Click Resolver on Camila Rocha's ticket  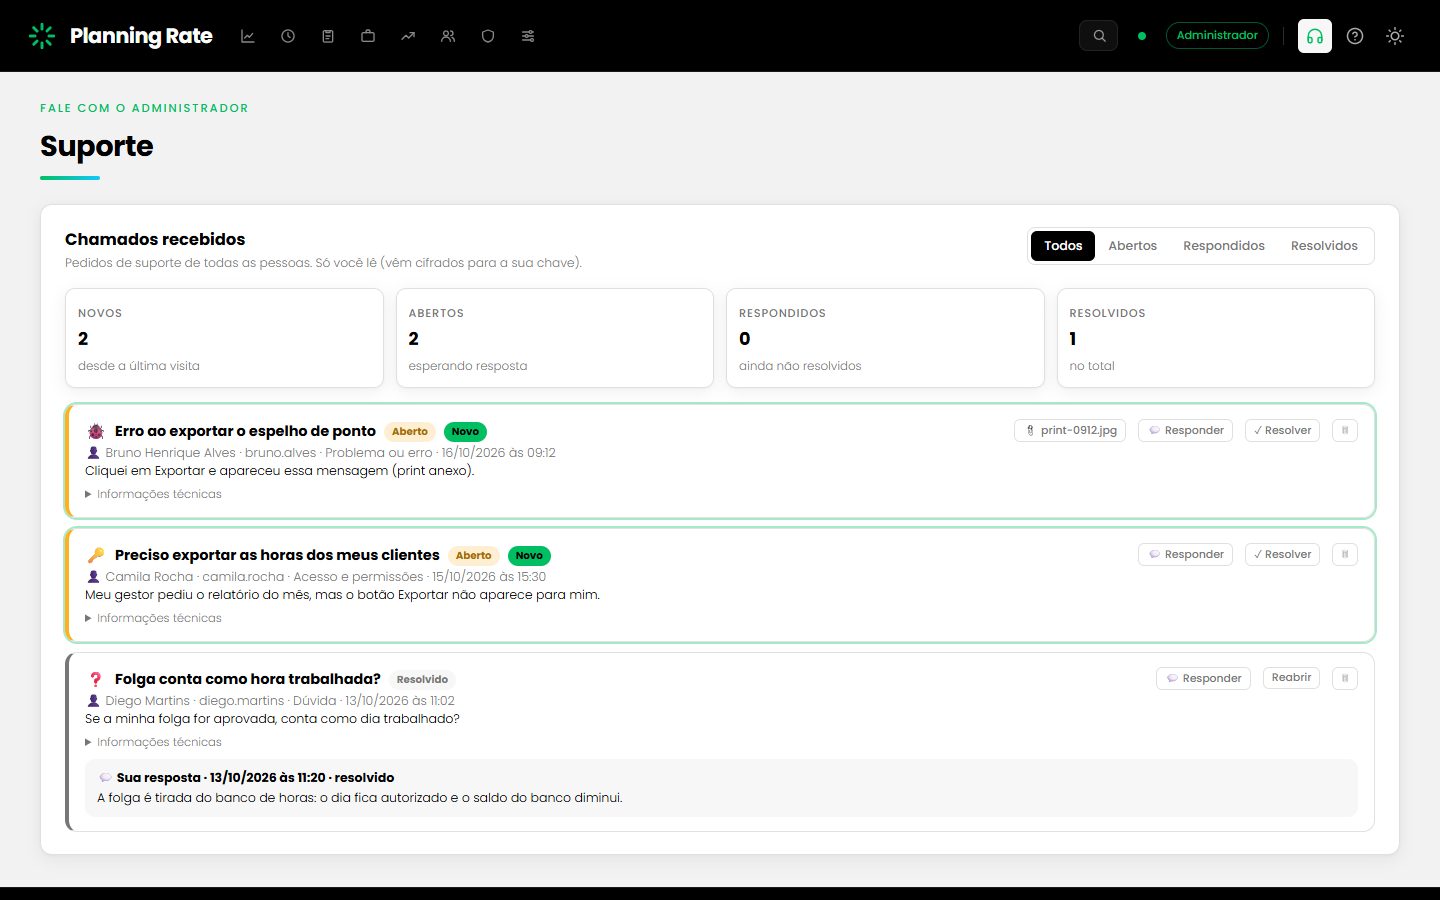click(1282, 555)
